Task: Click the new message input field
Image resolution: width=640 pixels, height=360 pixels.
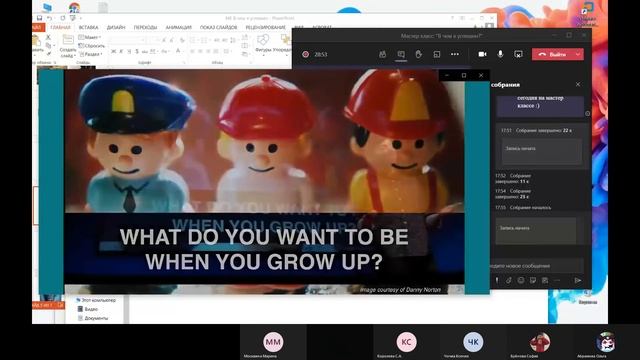Action: (x=536, y=266)
